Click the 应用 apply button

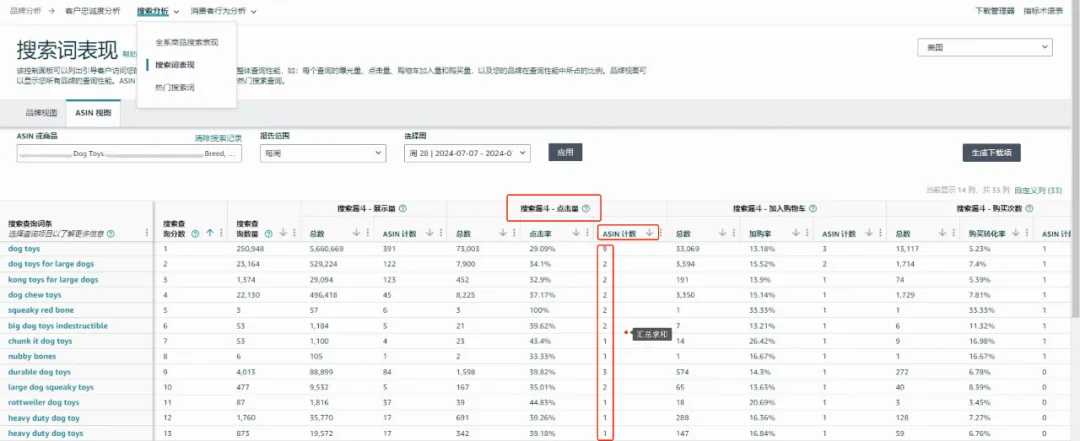coord(565,152)
